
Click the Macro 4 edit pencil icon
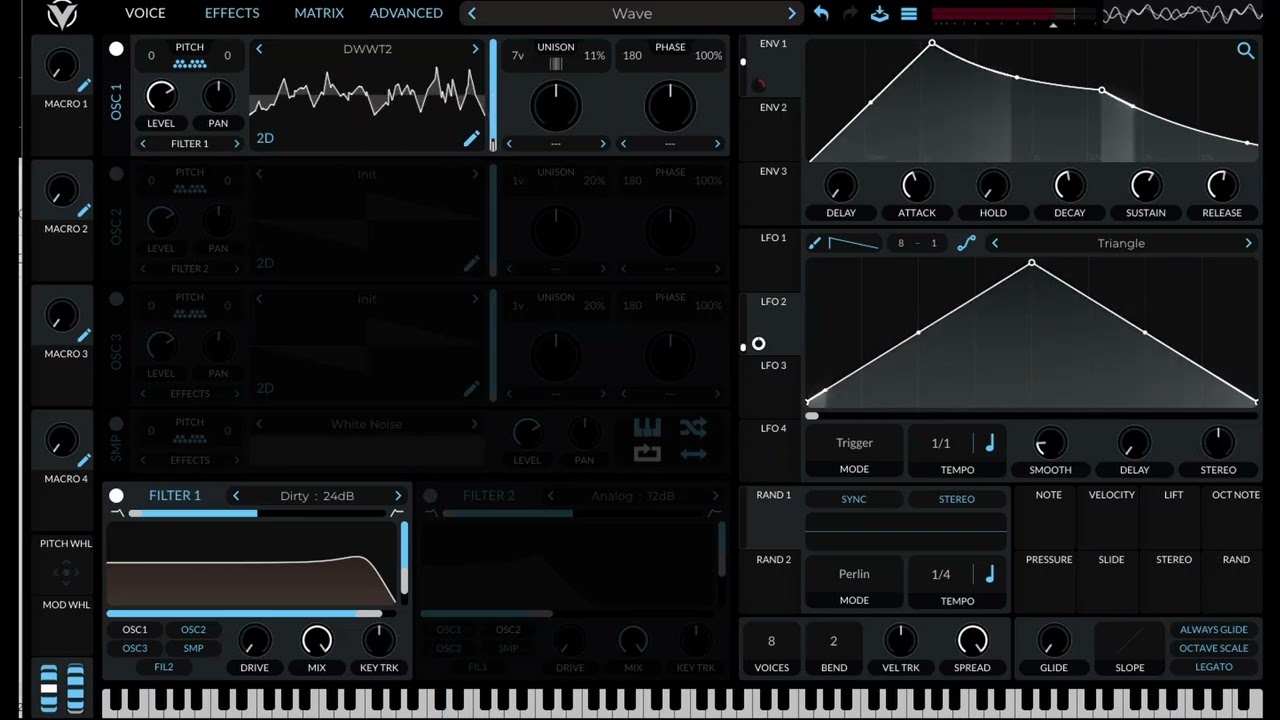tap(84, 461)
